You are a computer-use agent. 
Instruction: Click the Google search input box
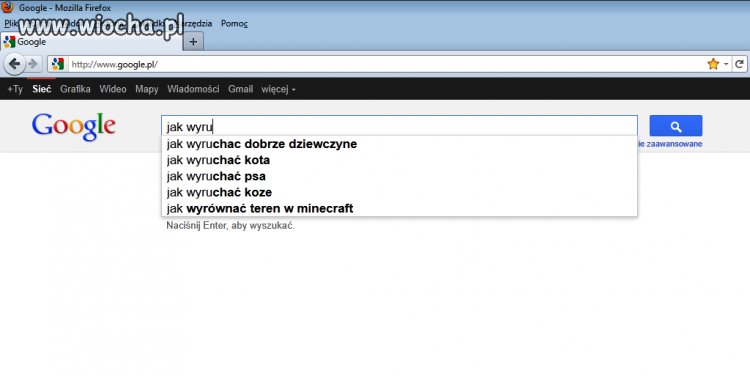[x=399, y=126]
